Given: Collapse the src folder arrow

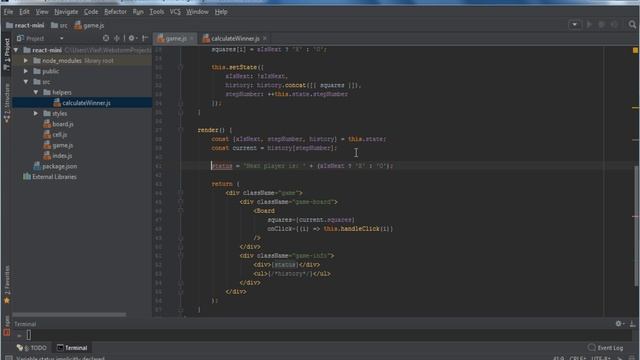Looking at the screenshot, I should point(26,82).
